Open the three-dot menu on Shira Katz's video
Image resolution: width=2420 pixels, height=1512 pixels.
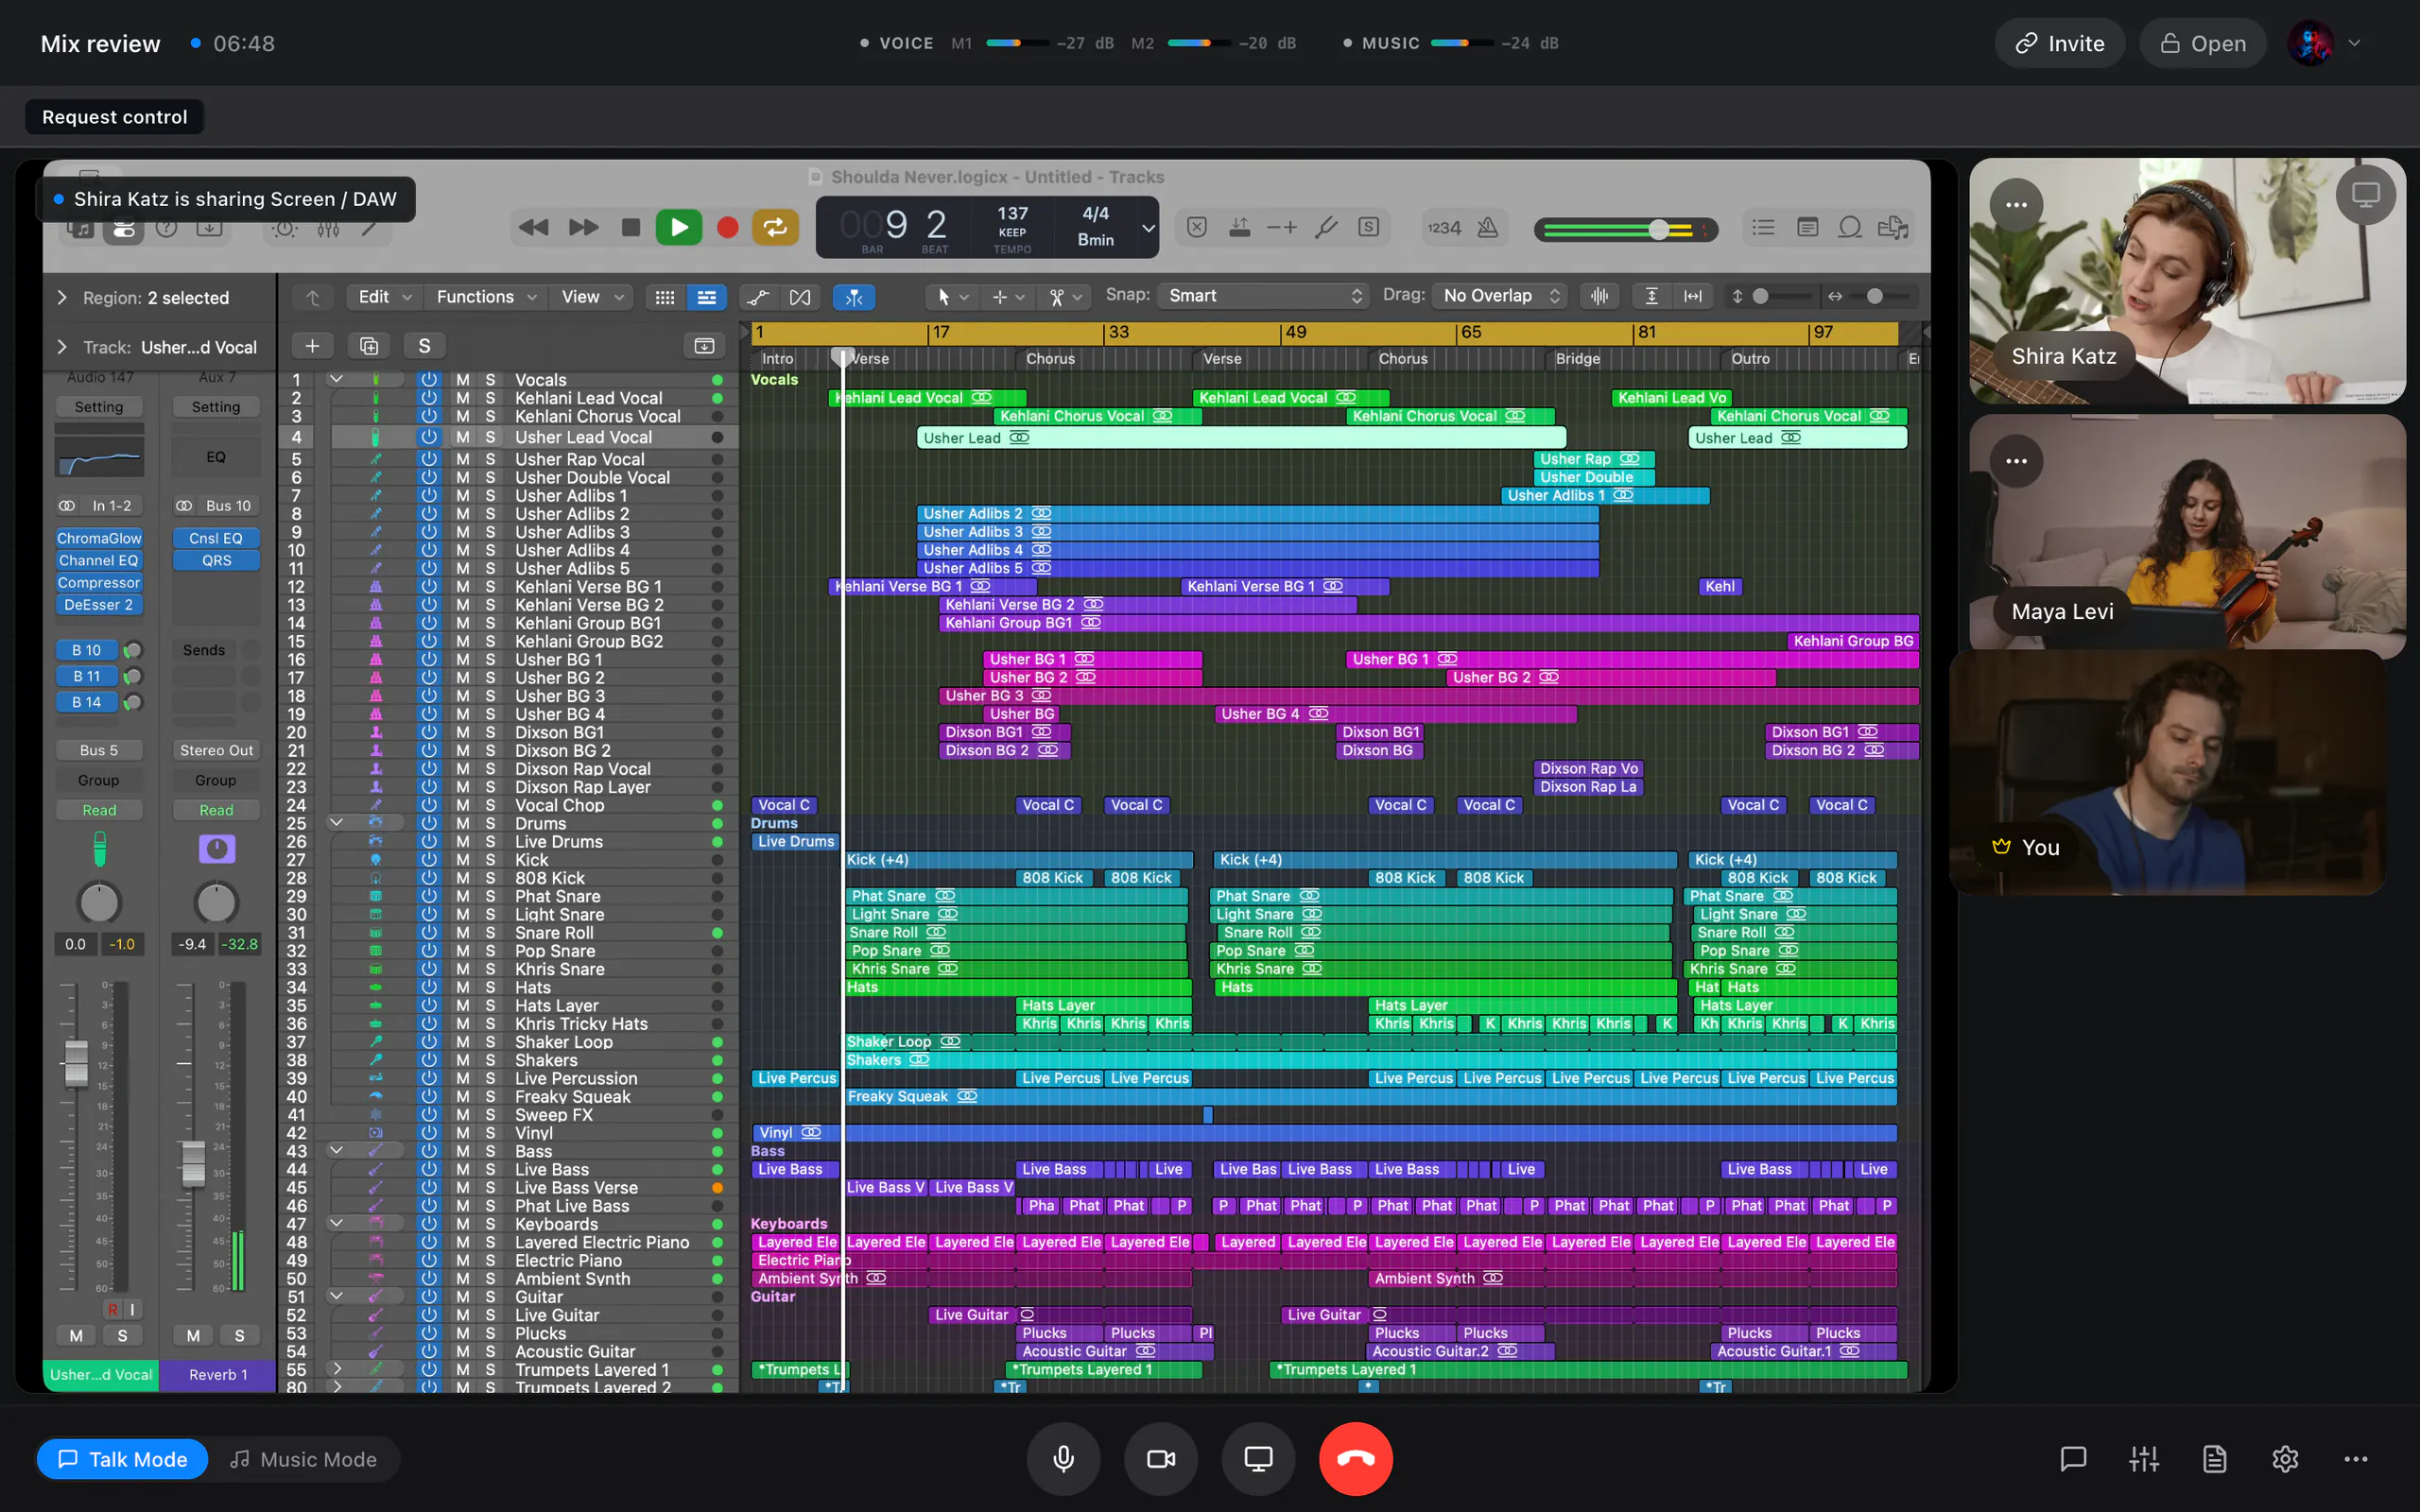tap(2016, 205)
